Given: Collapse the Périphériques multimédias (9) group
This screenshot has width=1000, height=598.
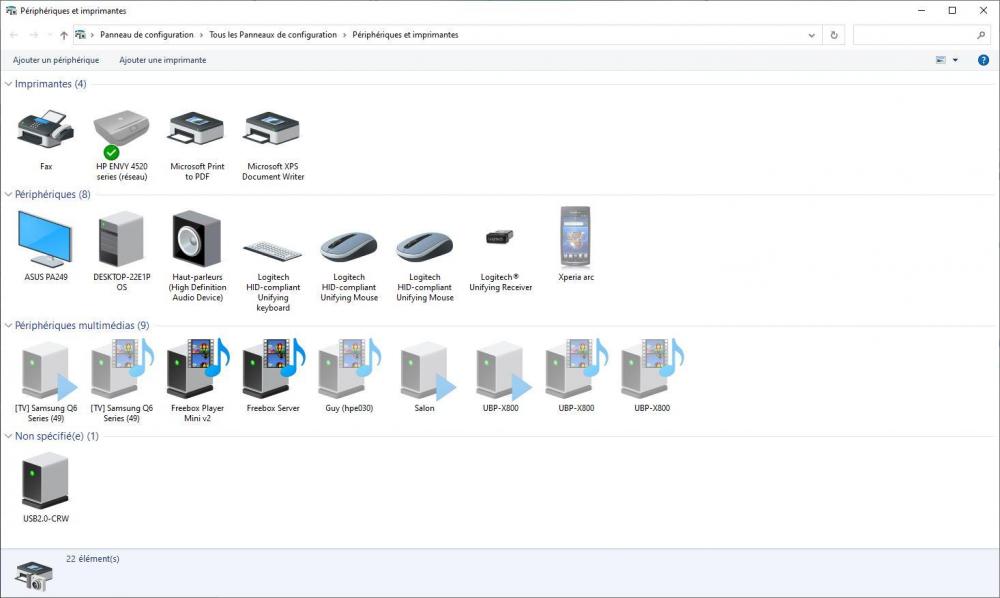Looking at the screenshot, I should coord(8,325).
